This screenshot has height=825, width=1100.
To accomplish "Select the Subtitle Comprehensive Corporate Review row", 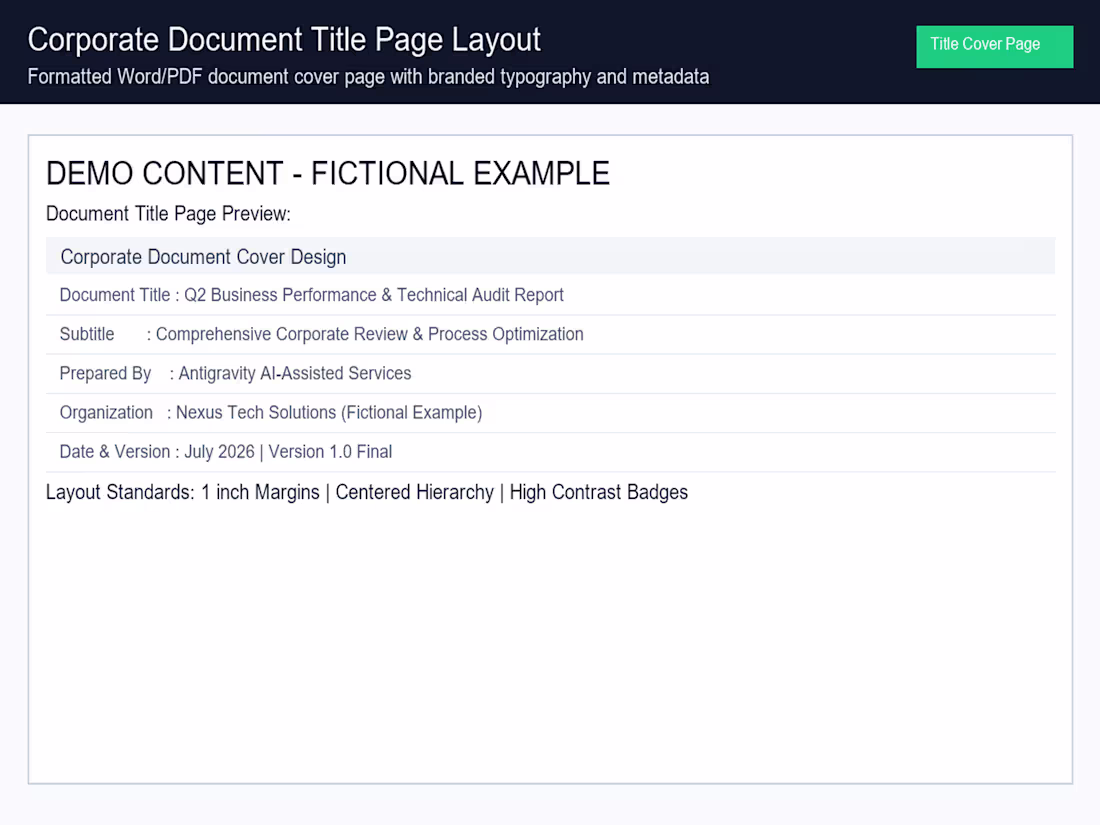I will [551, 335].
